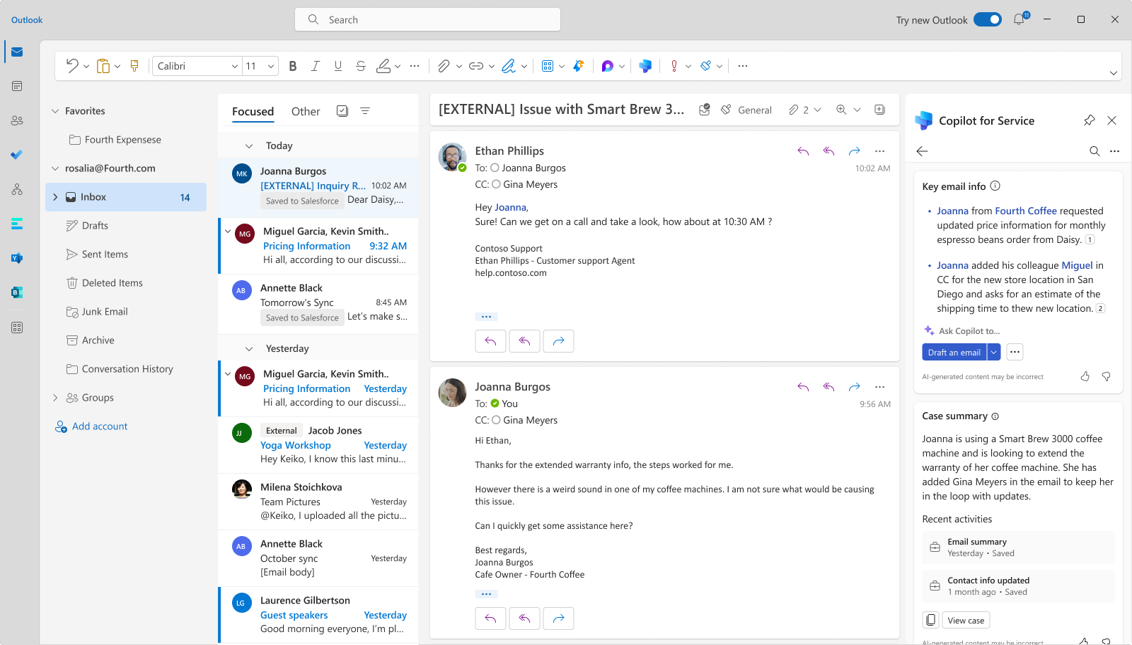
Task: Search within the Copilot for Service pane
Action: click(1094, 151)
